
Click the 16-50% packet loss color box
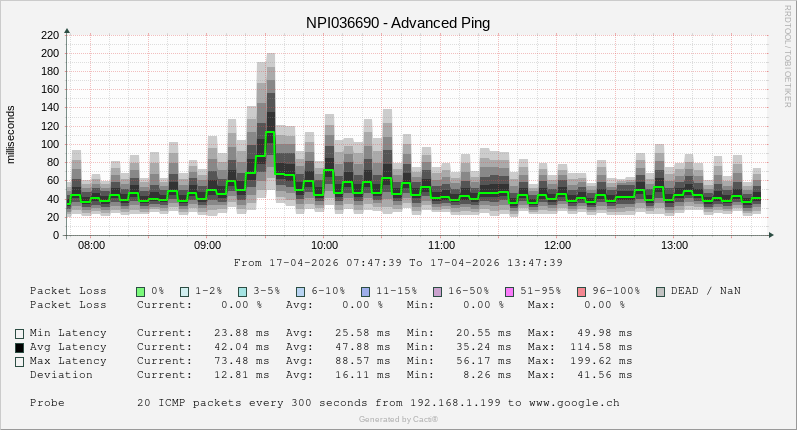437,291
